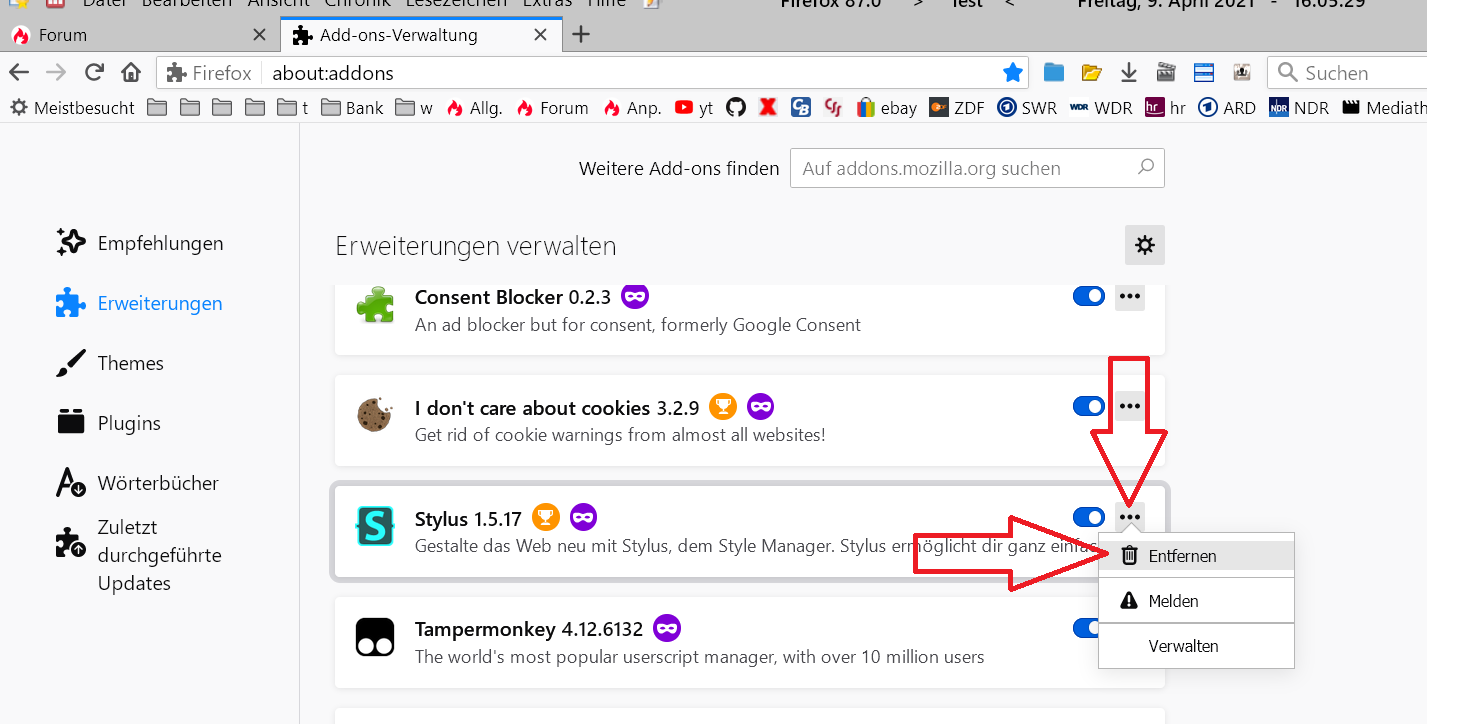1457x724 pixels.
Task: Click the portrait picture toolbar icon
Action: pyautogui.click(x=1241, y=72)
